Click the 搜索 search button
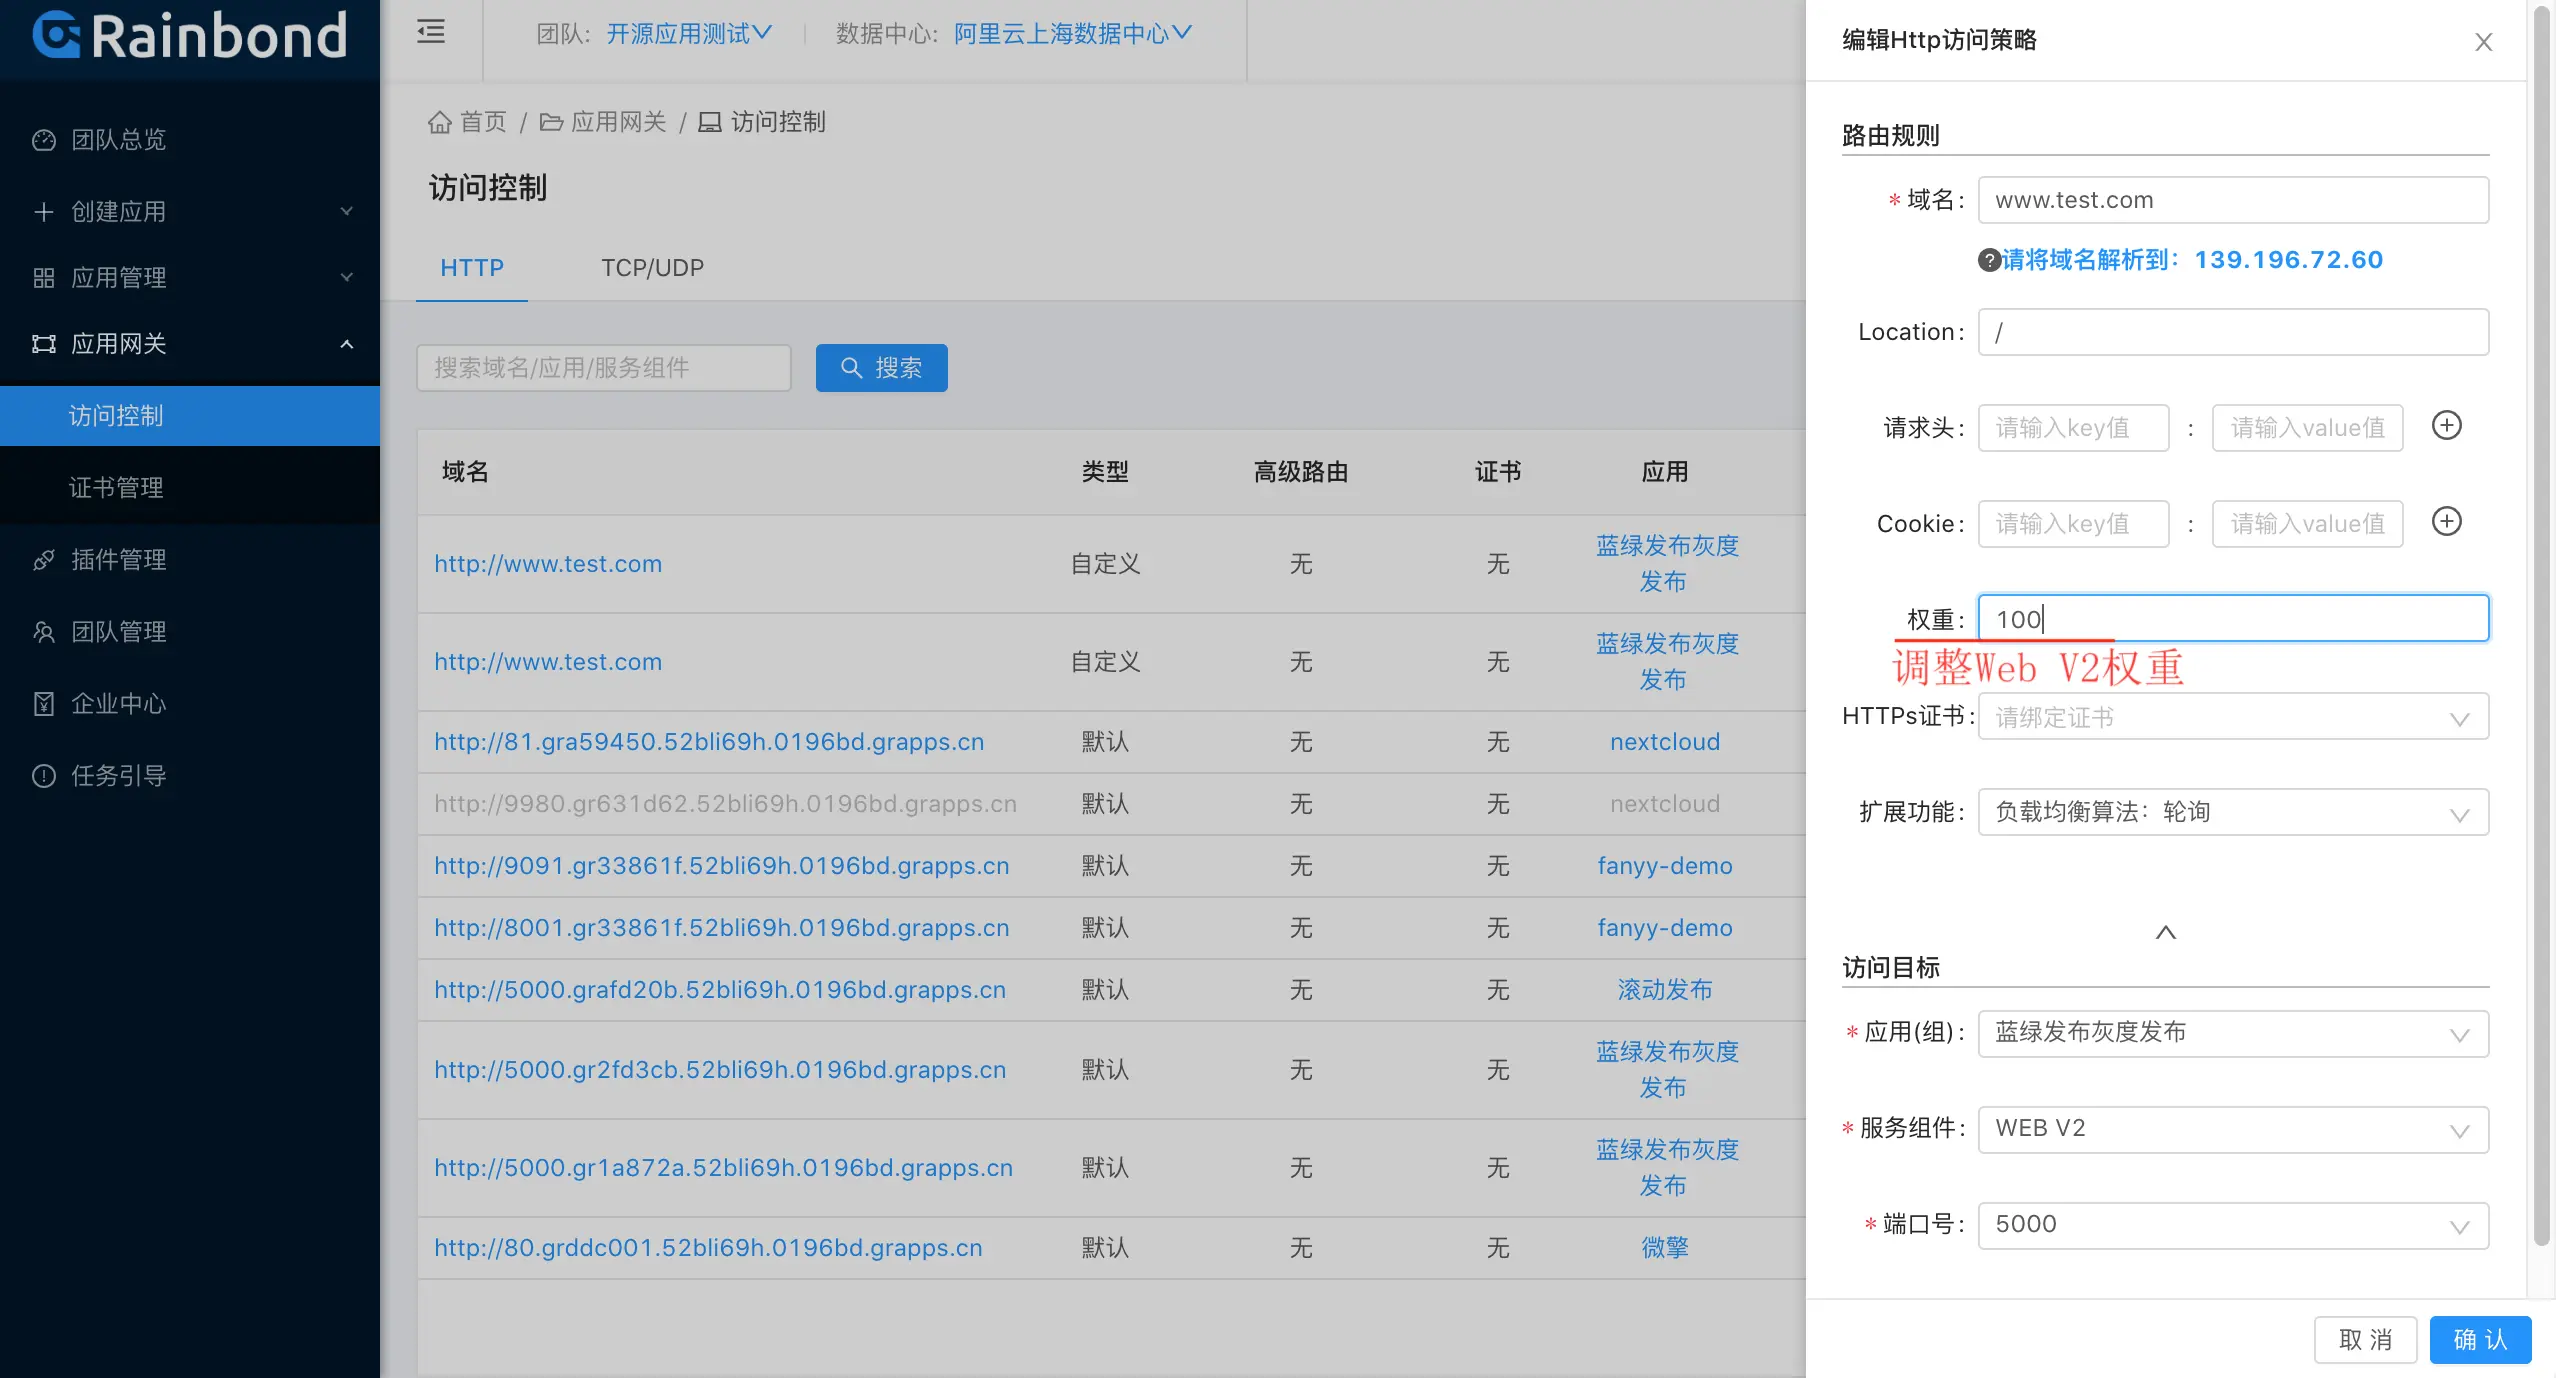This screenshot has height=1378, width=2556. pos(881,368)
